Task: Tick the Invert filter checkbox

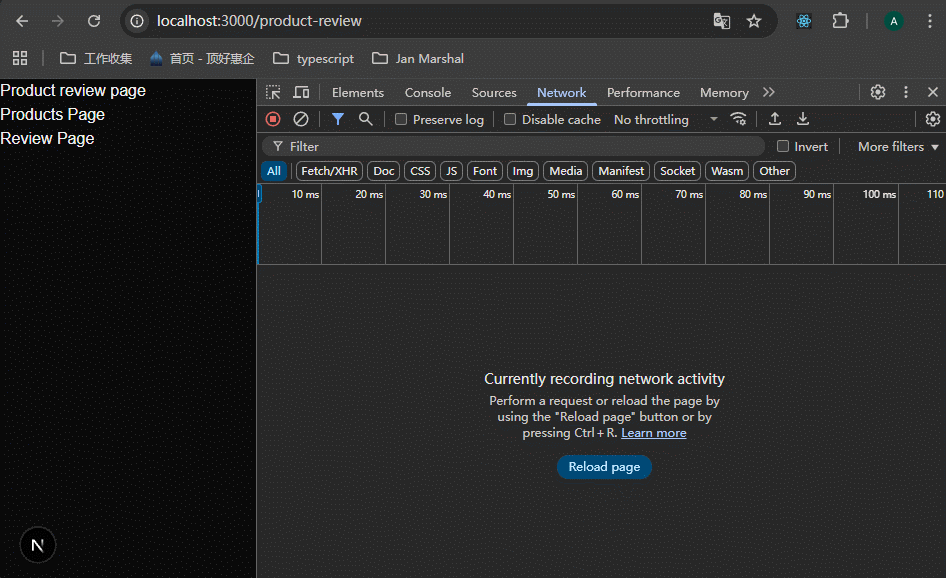Action: coord(783,146)
